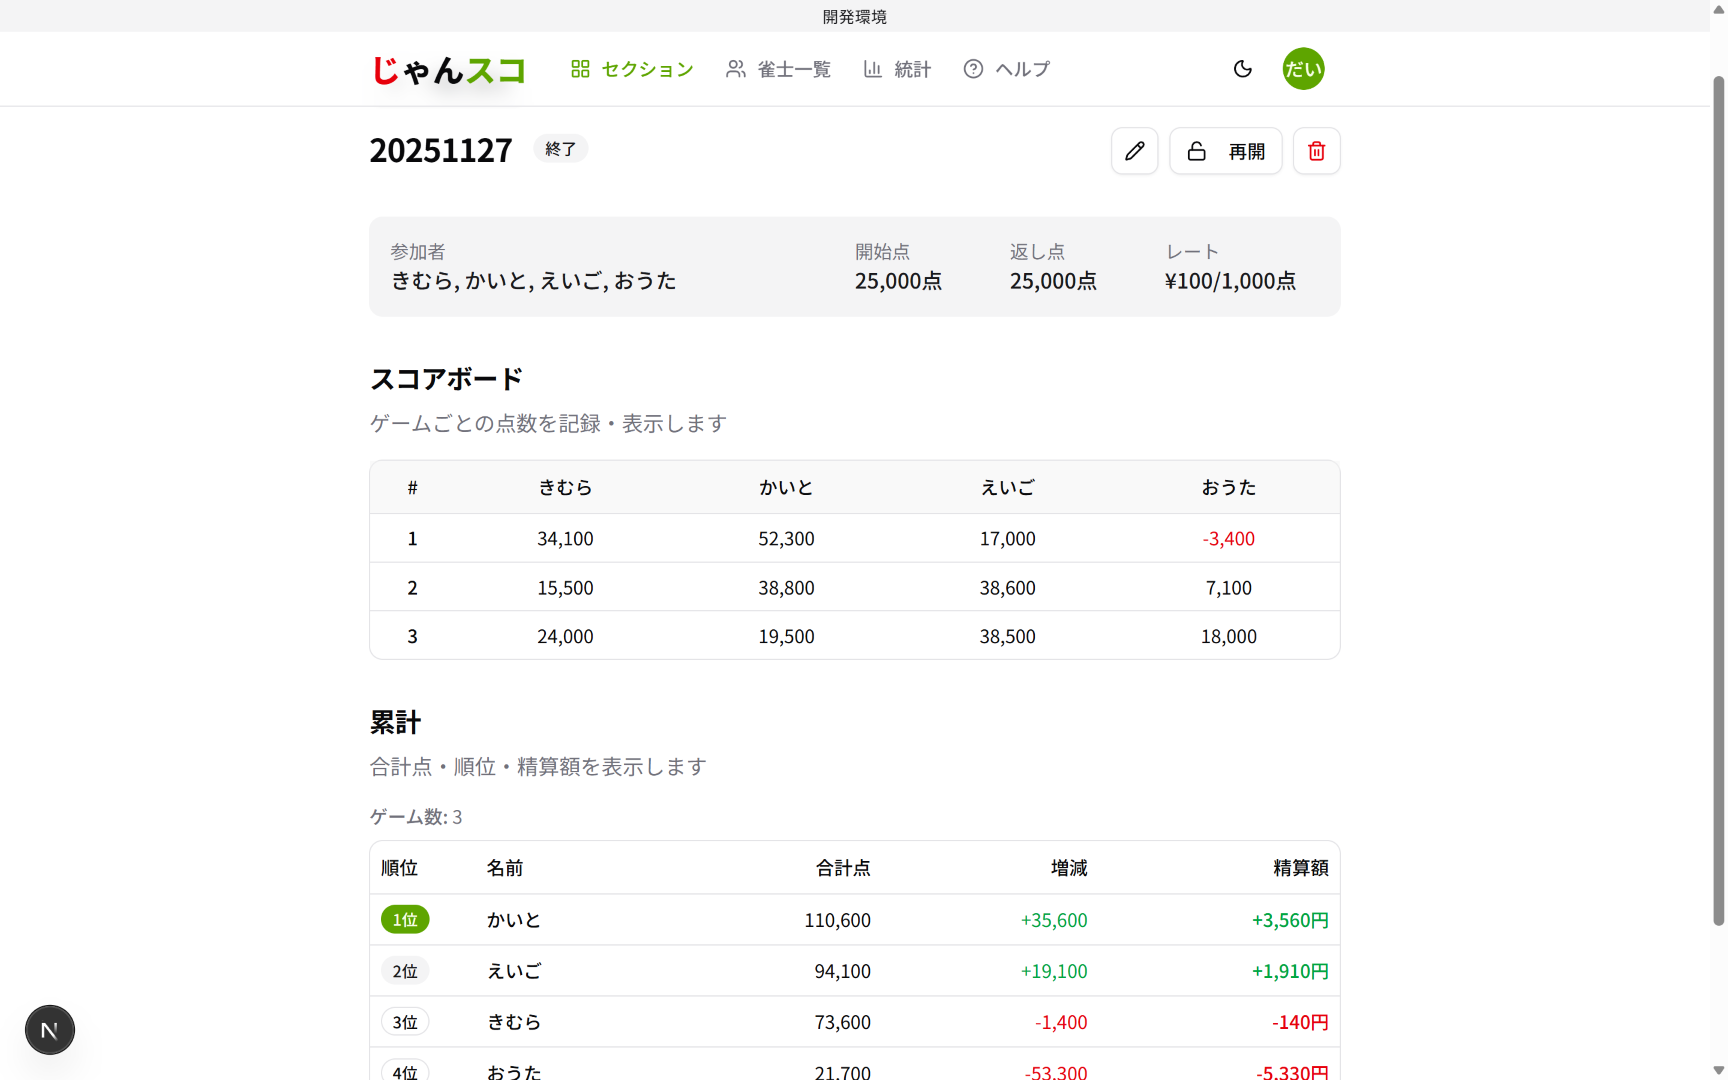The height and width of the screenshot is (1080, 1728).
Task: Click the red trash delete icon
Action: pos(1316,150)
